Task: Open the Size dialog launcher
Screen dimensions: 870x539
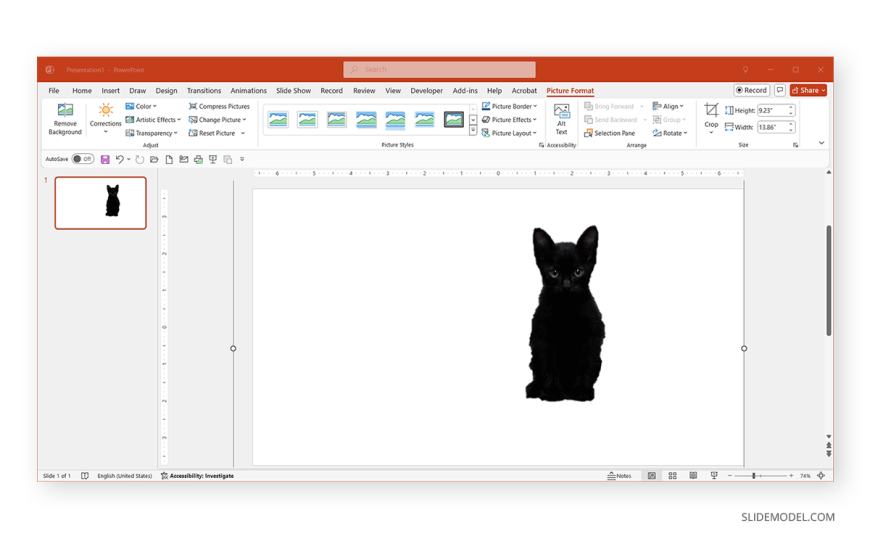Action: (x=796, y=145)
